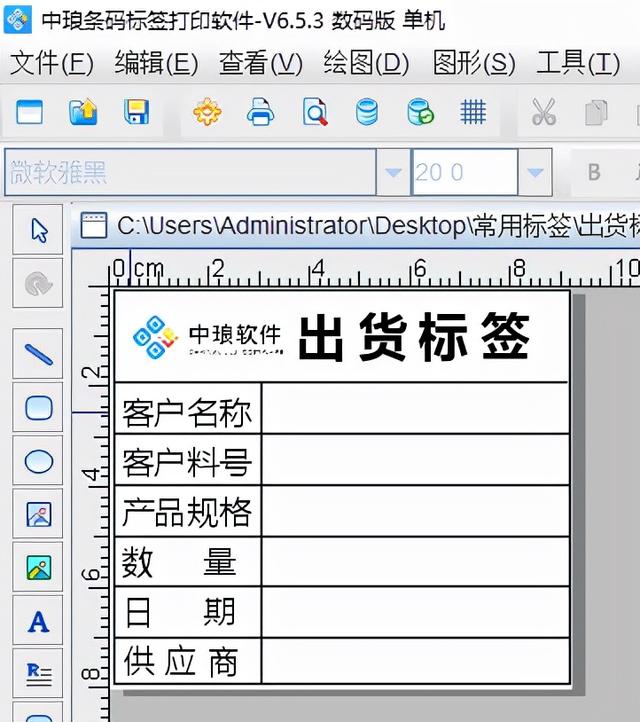The height and width of the screenshot is (722, 640).
Task: Select the outlined picture tool
Action: [38, 514]
